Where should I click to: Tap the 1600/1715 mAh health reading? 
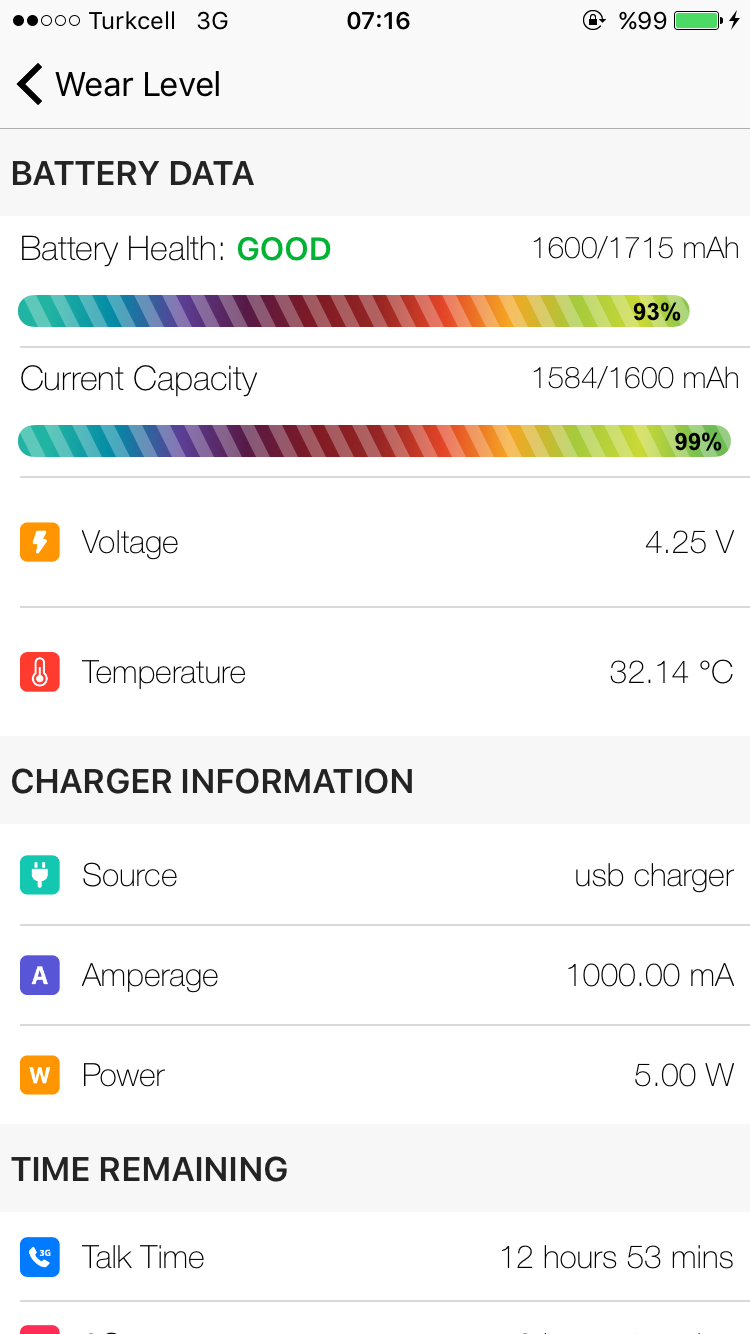(635, 248)
